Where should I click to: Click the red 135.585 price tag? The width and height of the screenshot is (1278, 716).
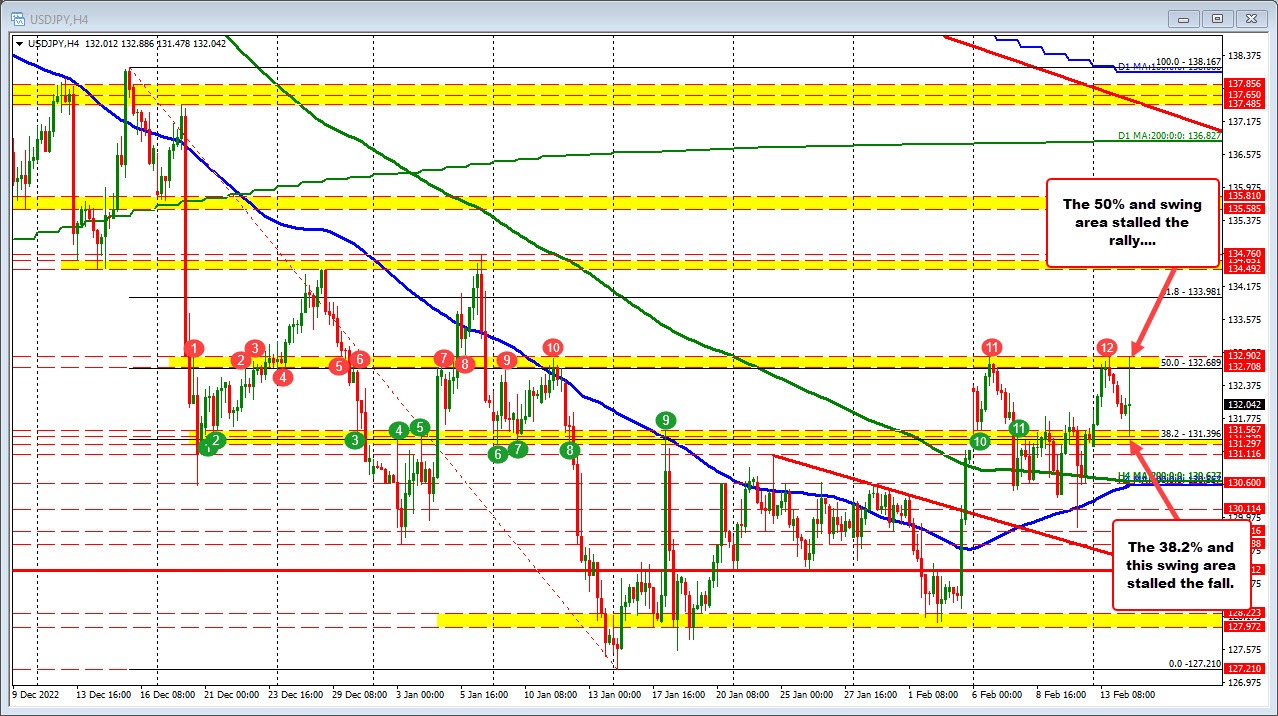point(1244,208)
